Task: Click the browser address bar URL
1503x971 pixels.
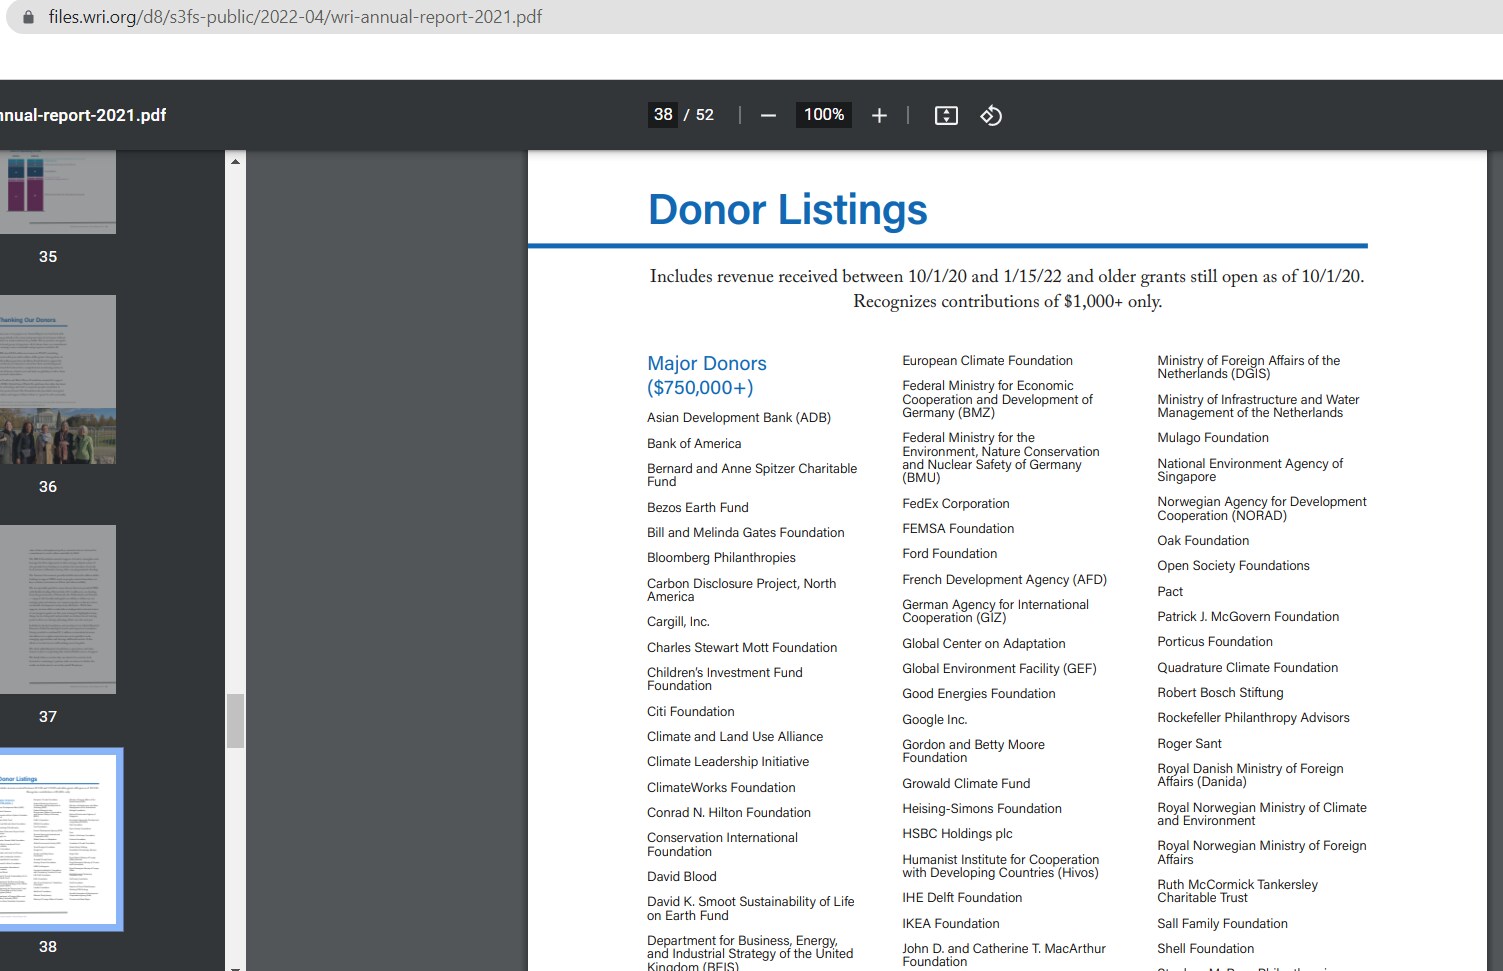Action: [295, 17]
